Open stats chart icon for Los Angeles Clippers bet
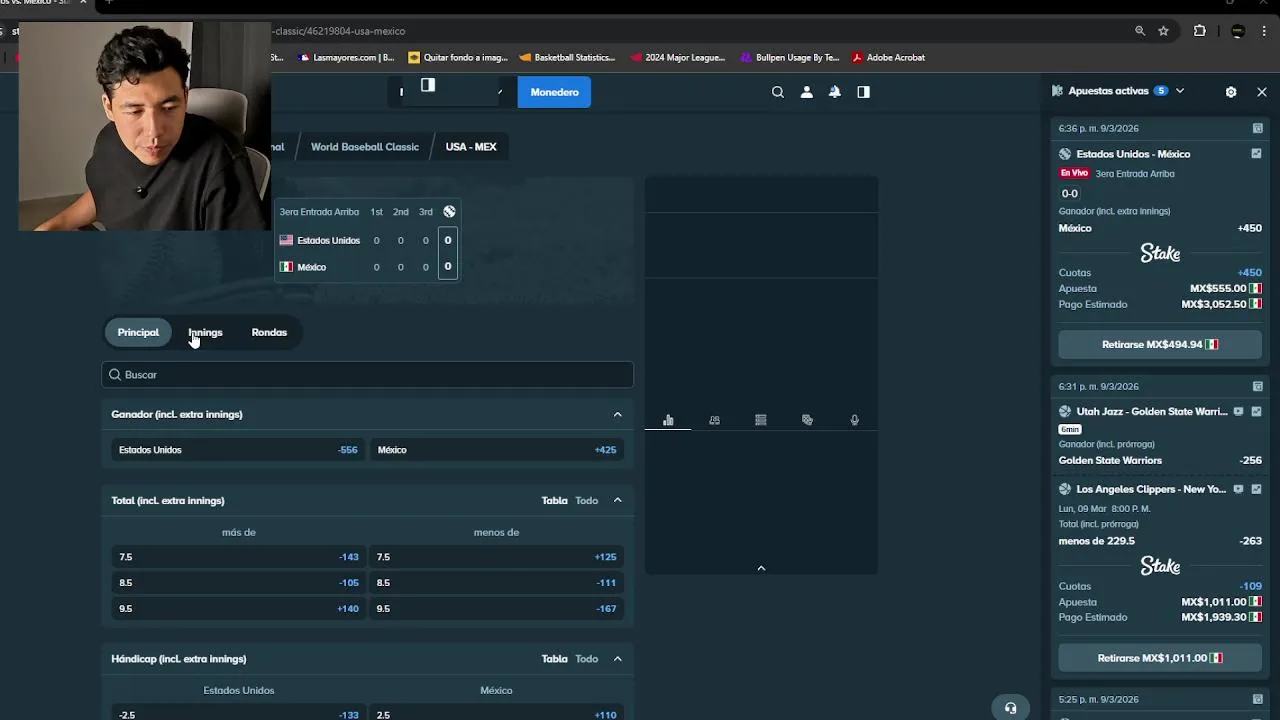Image resolution: width=1280 pixels, height=720 pixels. click(1256, 489)
